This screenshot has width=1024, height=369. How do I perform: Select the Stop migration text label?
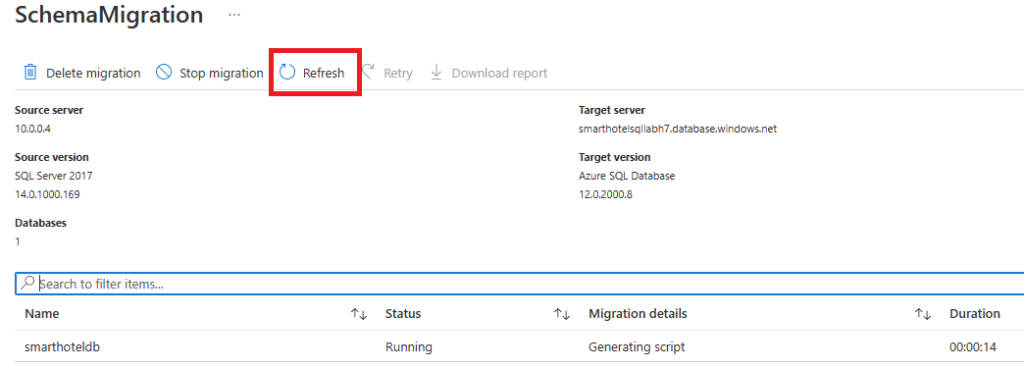point(221,73)
